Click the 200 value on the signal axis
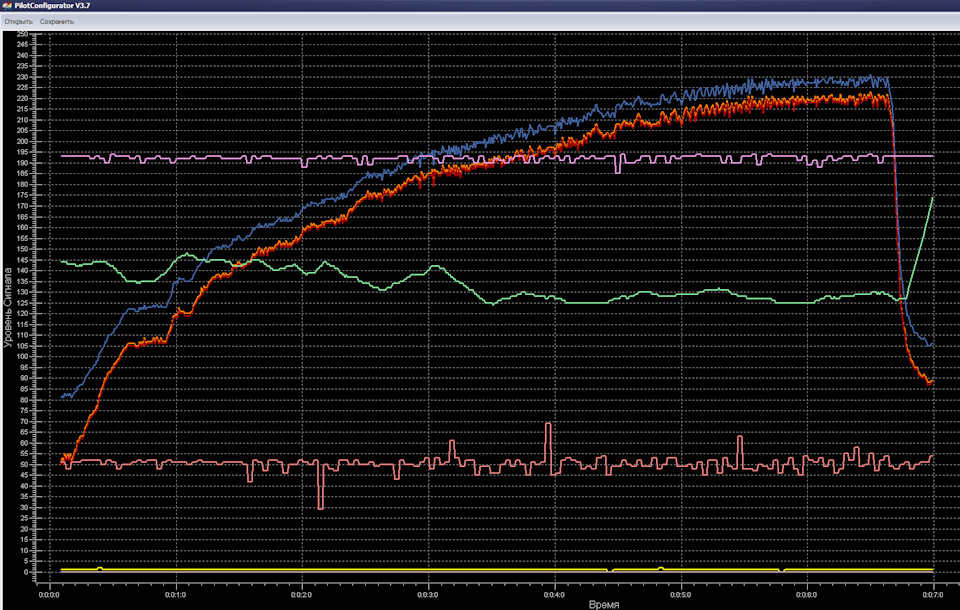This screenshot has height=610, width=960. click(22, 141)
